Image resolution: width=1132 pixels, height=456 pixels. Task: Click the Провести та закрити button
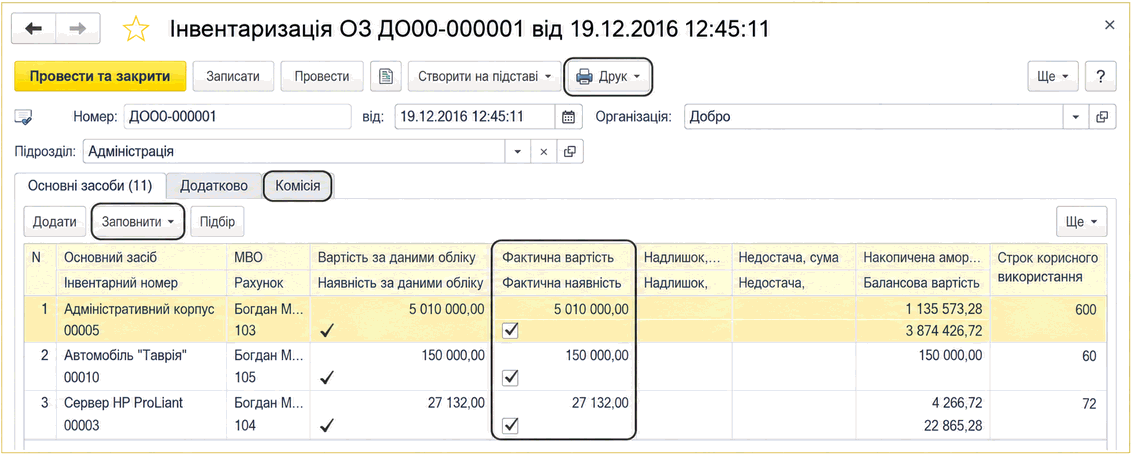tap(100, 76)
